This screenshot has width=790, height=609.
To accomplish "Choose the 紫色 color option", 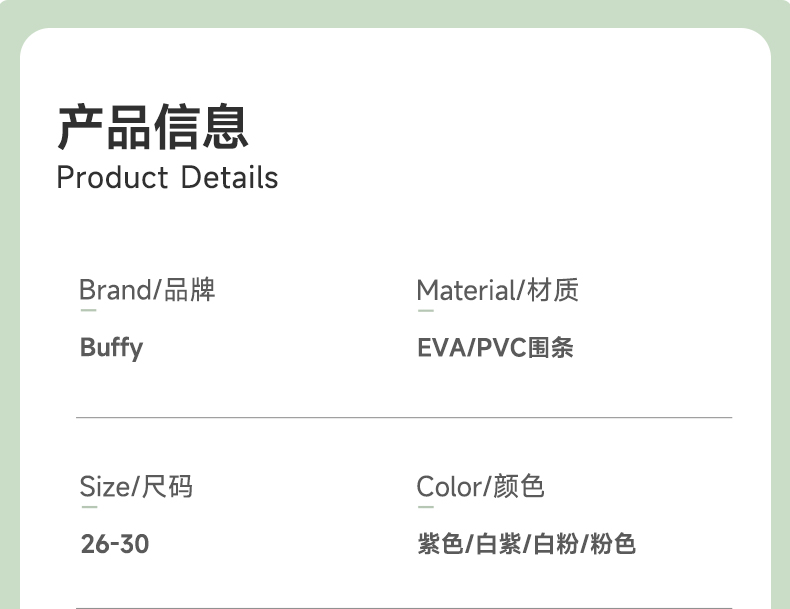I will [439, 544].
